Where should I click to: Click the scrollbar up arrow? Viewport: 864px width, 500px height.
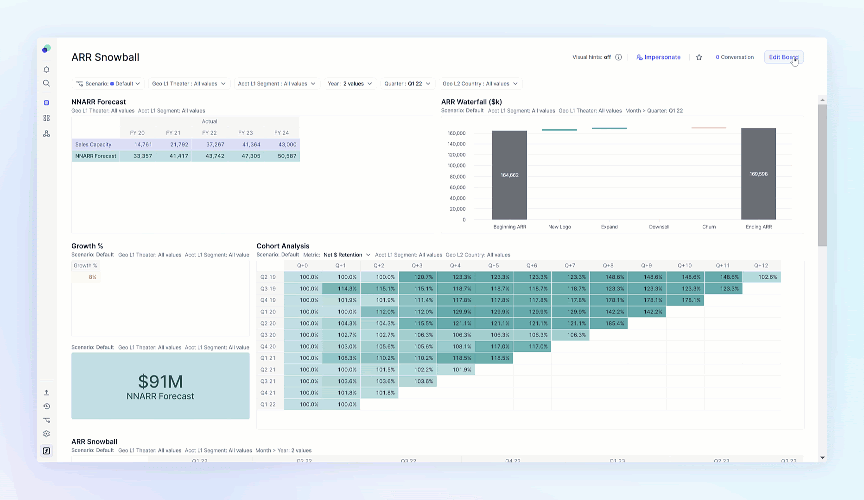click(x=822, y=100)
